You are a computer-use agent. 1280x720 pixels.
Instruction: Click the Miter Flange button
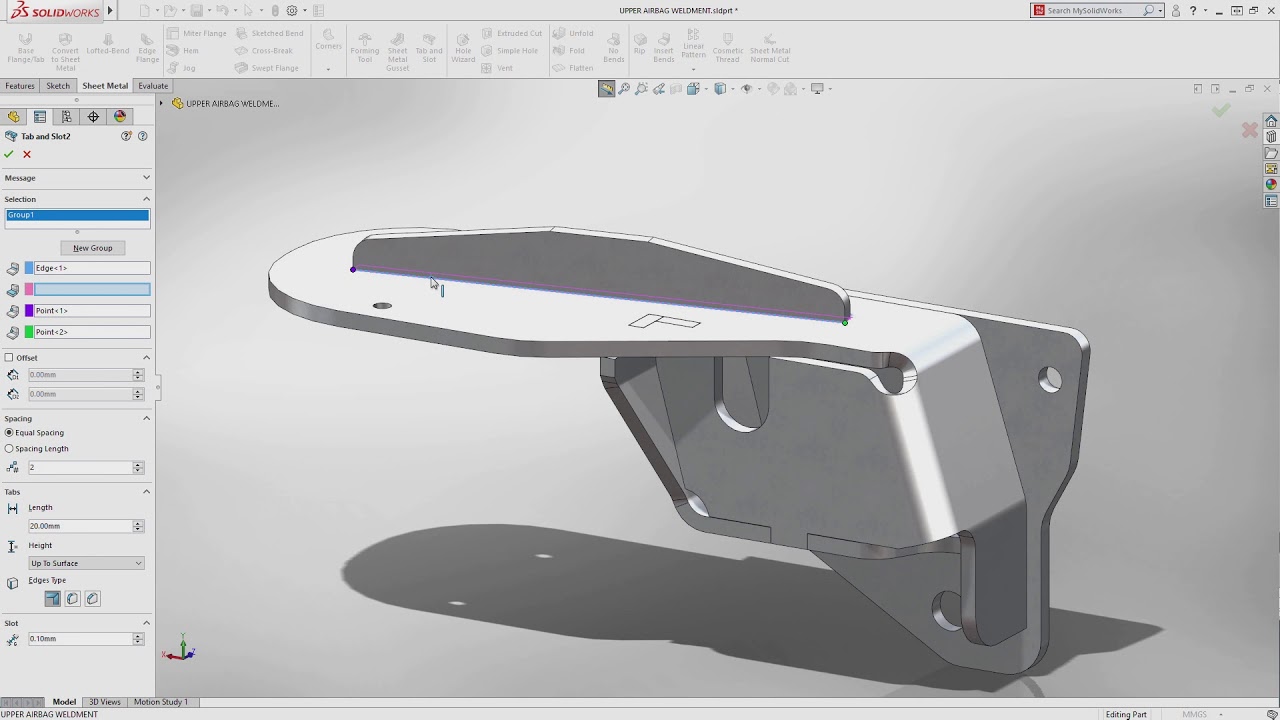(197, 33)
